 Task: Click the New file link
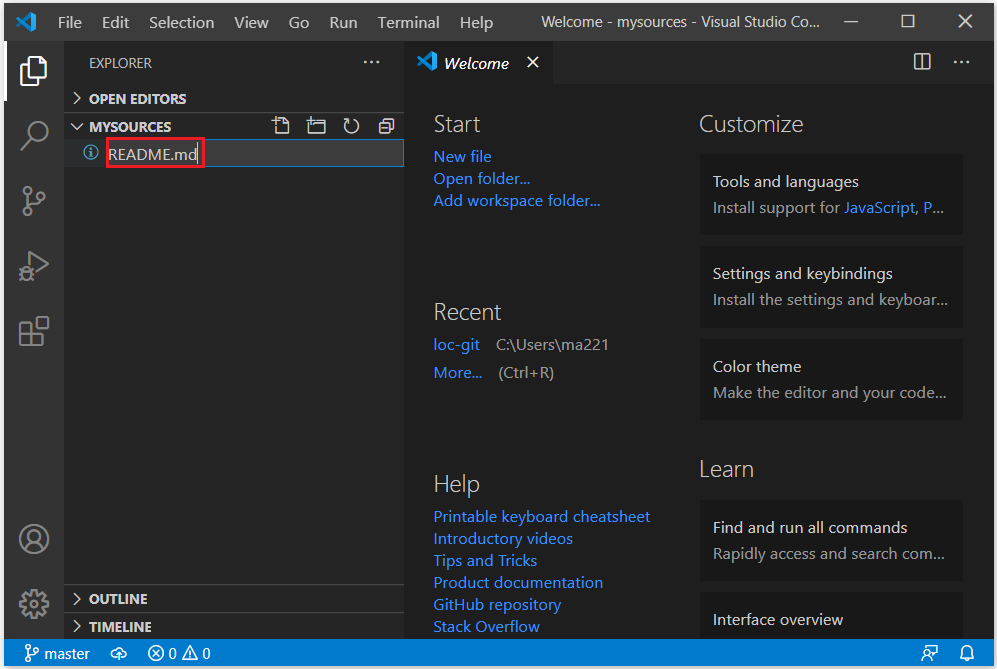click(462, 156)
